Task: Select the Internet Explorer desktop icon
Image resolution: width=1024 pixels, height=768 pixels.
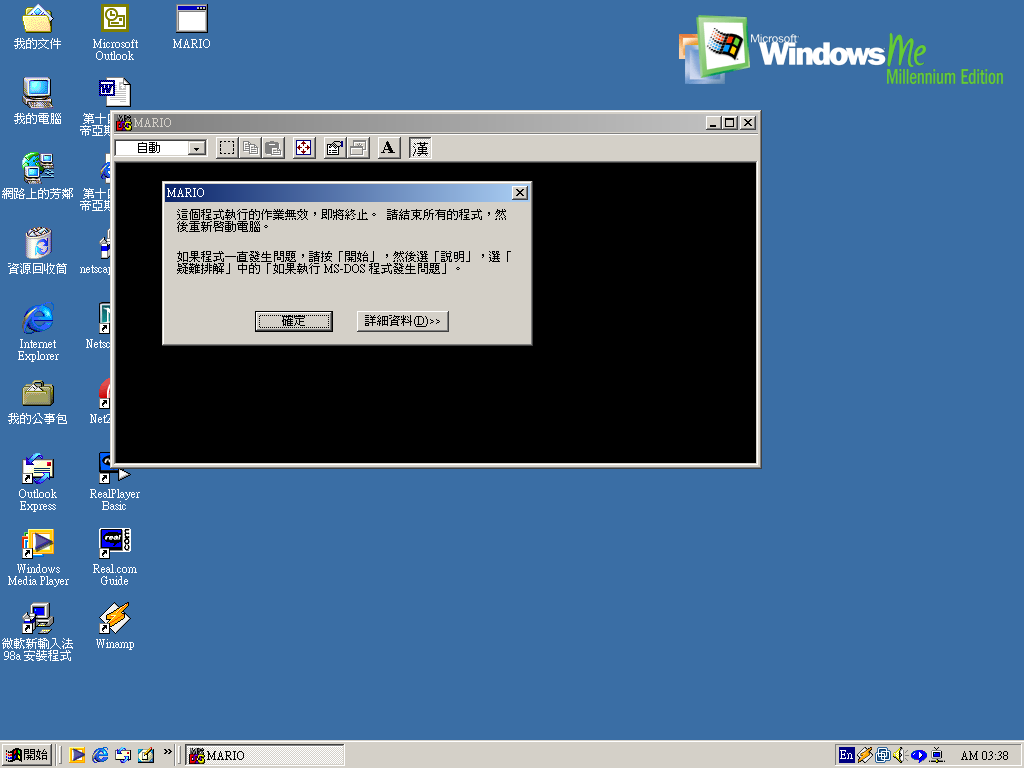Action: tap(38, 332)
